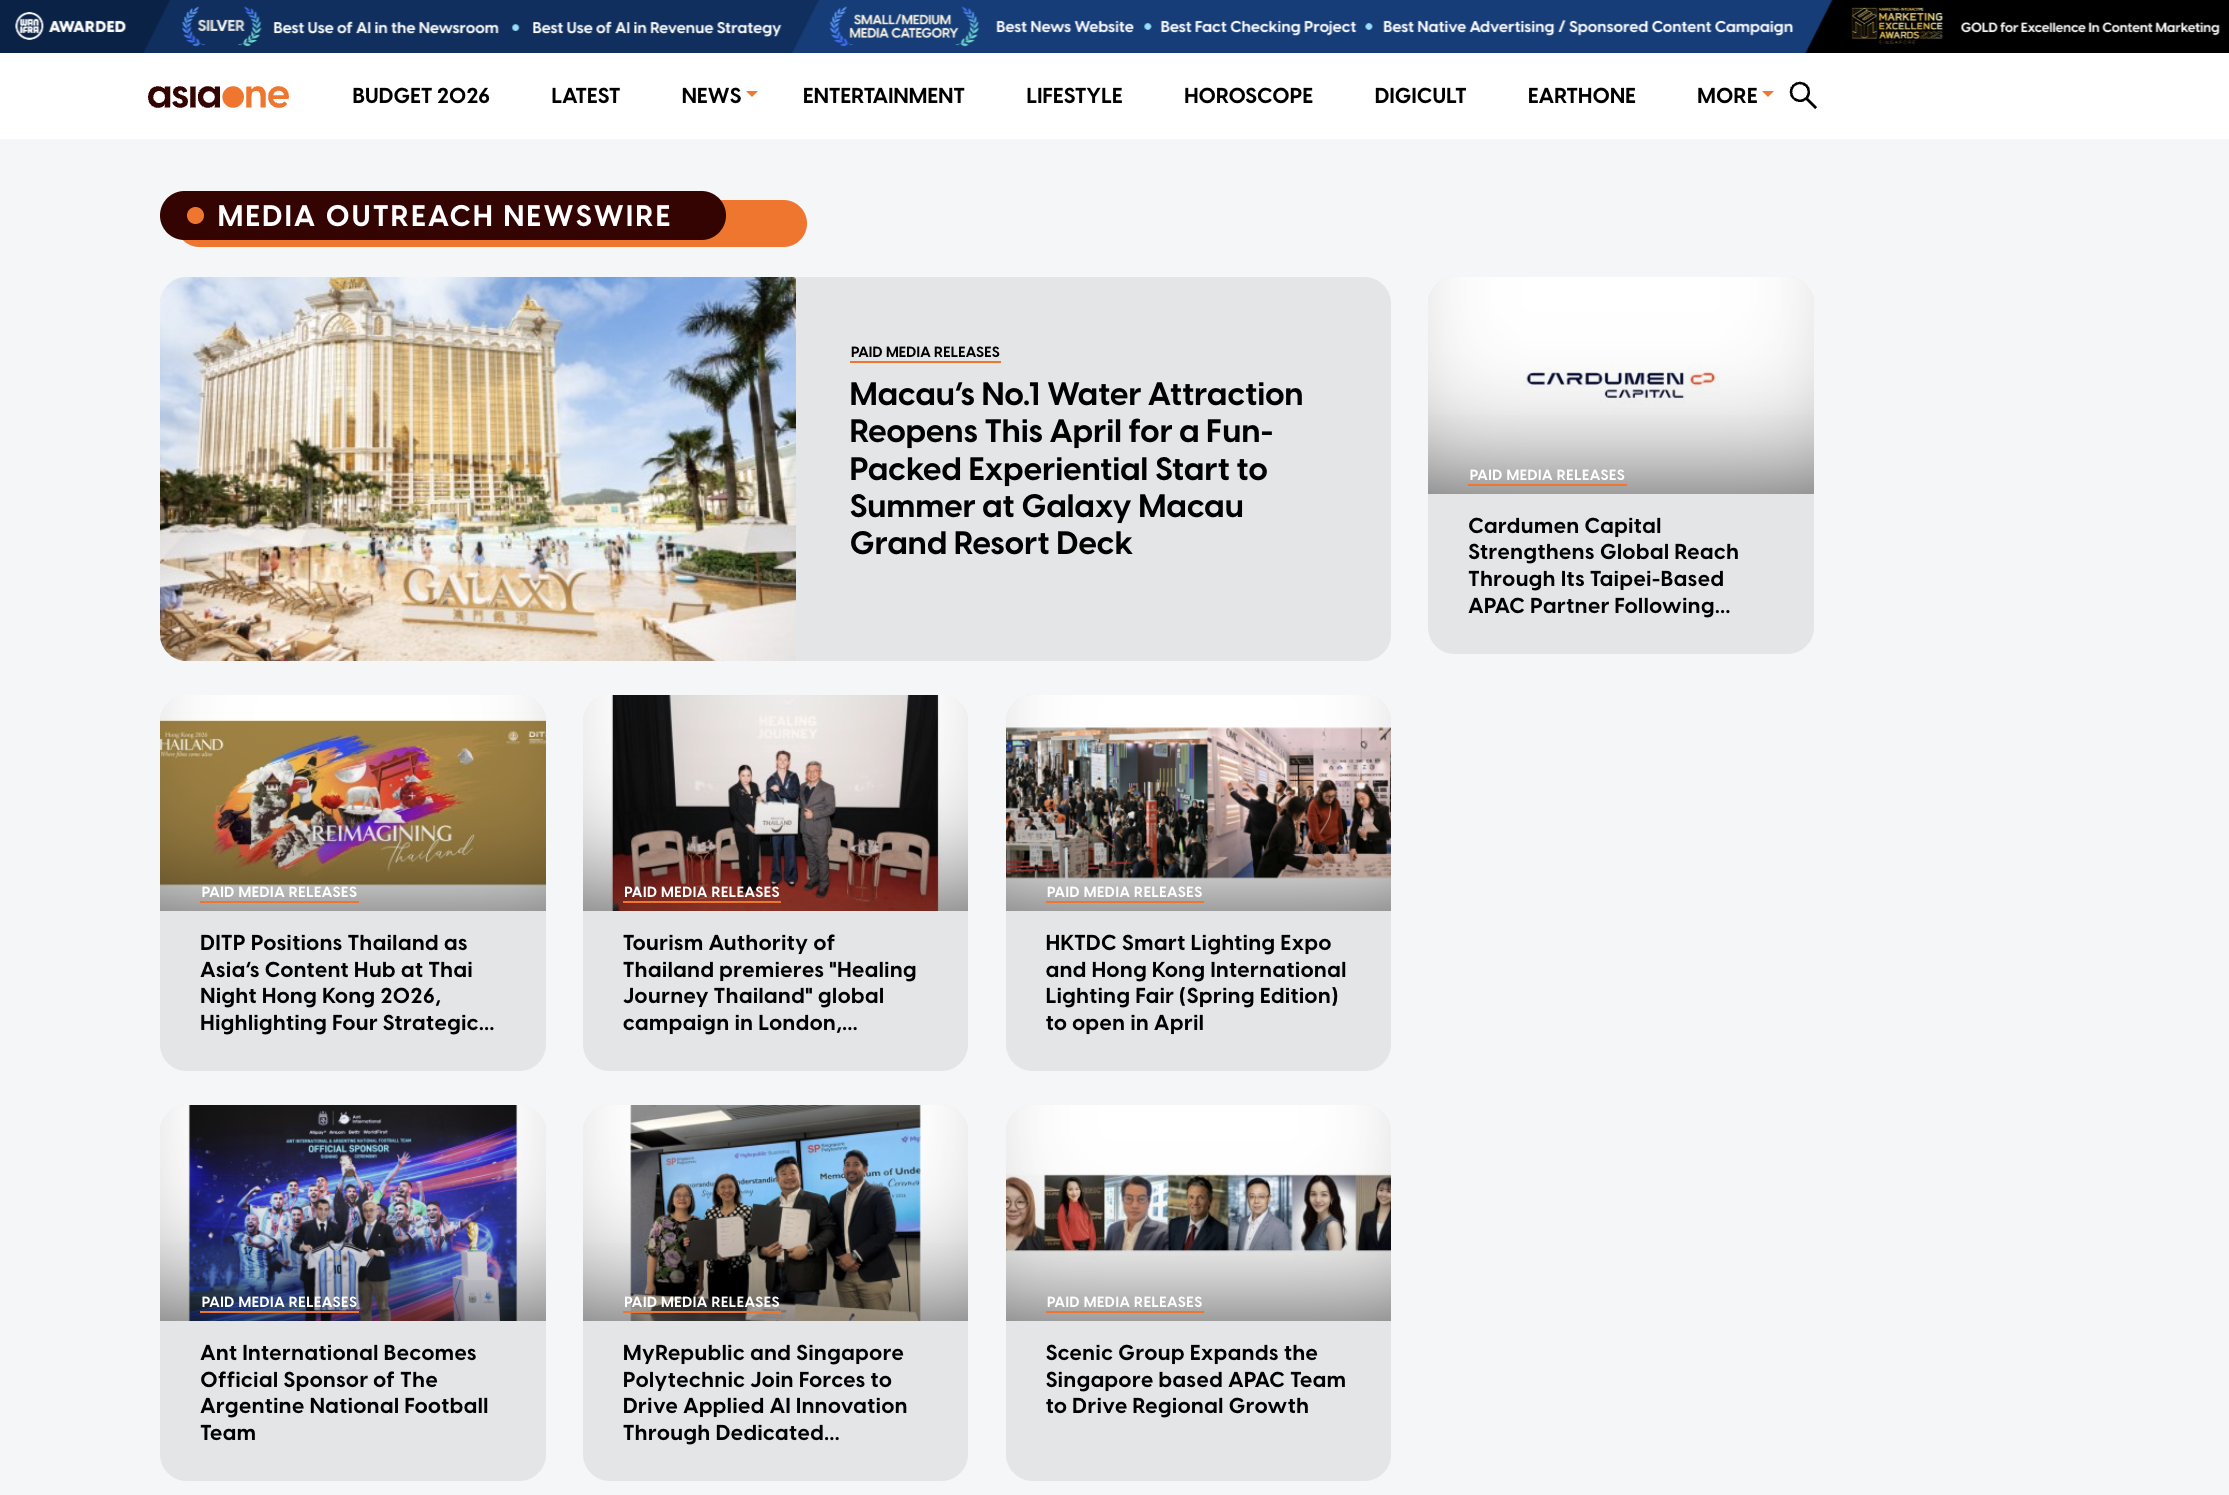
Task: Open the search magnifier icon
Action: point(1804,95)
